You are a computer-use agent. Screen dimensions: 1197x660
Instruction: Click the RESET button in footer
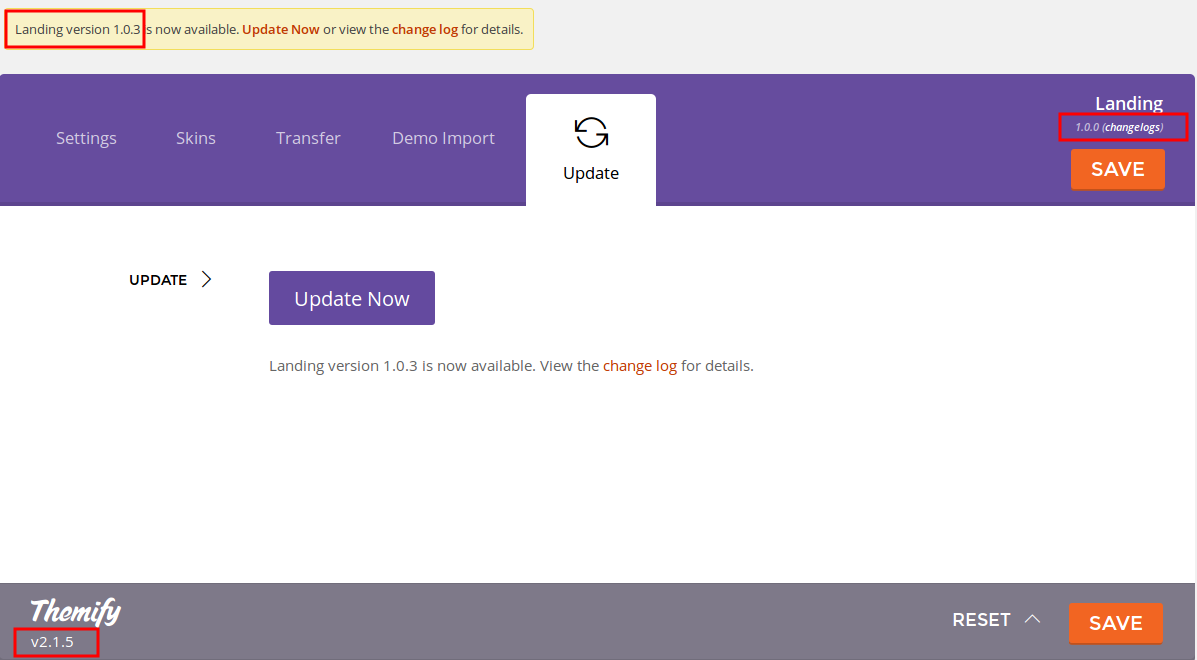pyautogui.click(x=981, y=620)
